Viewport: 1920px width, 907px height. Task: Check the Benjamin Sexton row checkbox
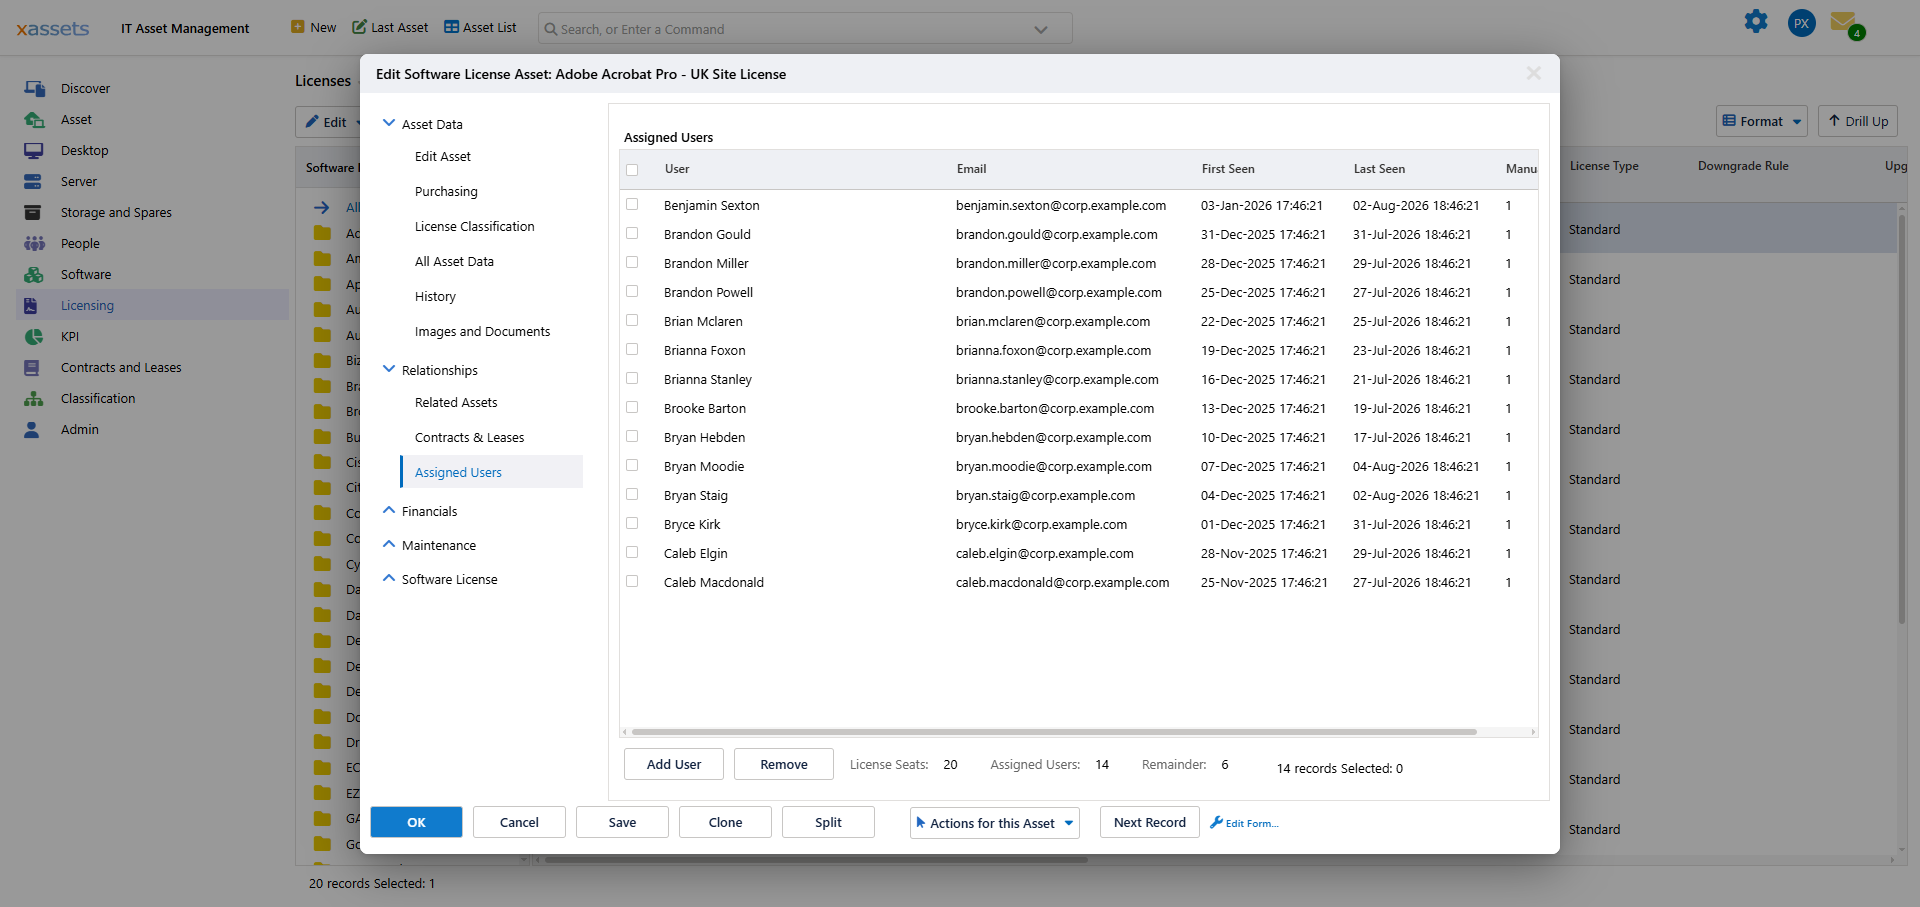[x=632, y=204]
